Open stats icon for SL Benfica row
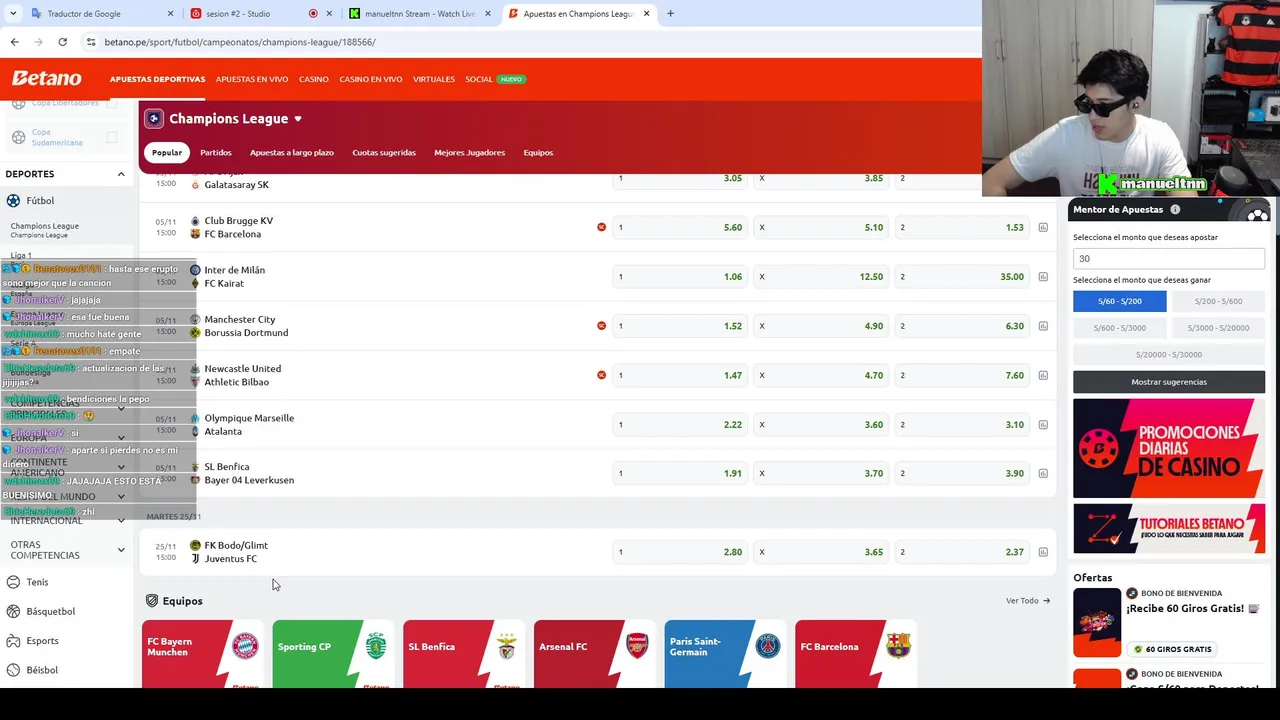1280x720 pixels. pos(1043,474)
